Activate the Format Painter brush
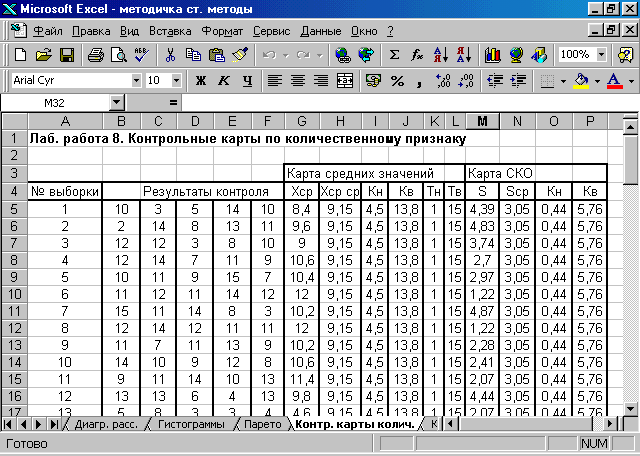Screen dimensions: 640x456 pyautogui.click(x=240, y=54)
